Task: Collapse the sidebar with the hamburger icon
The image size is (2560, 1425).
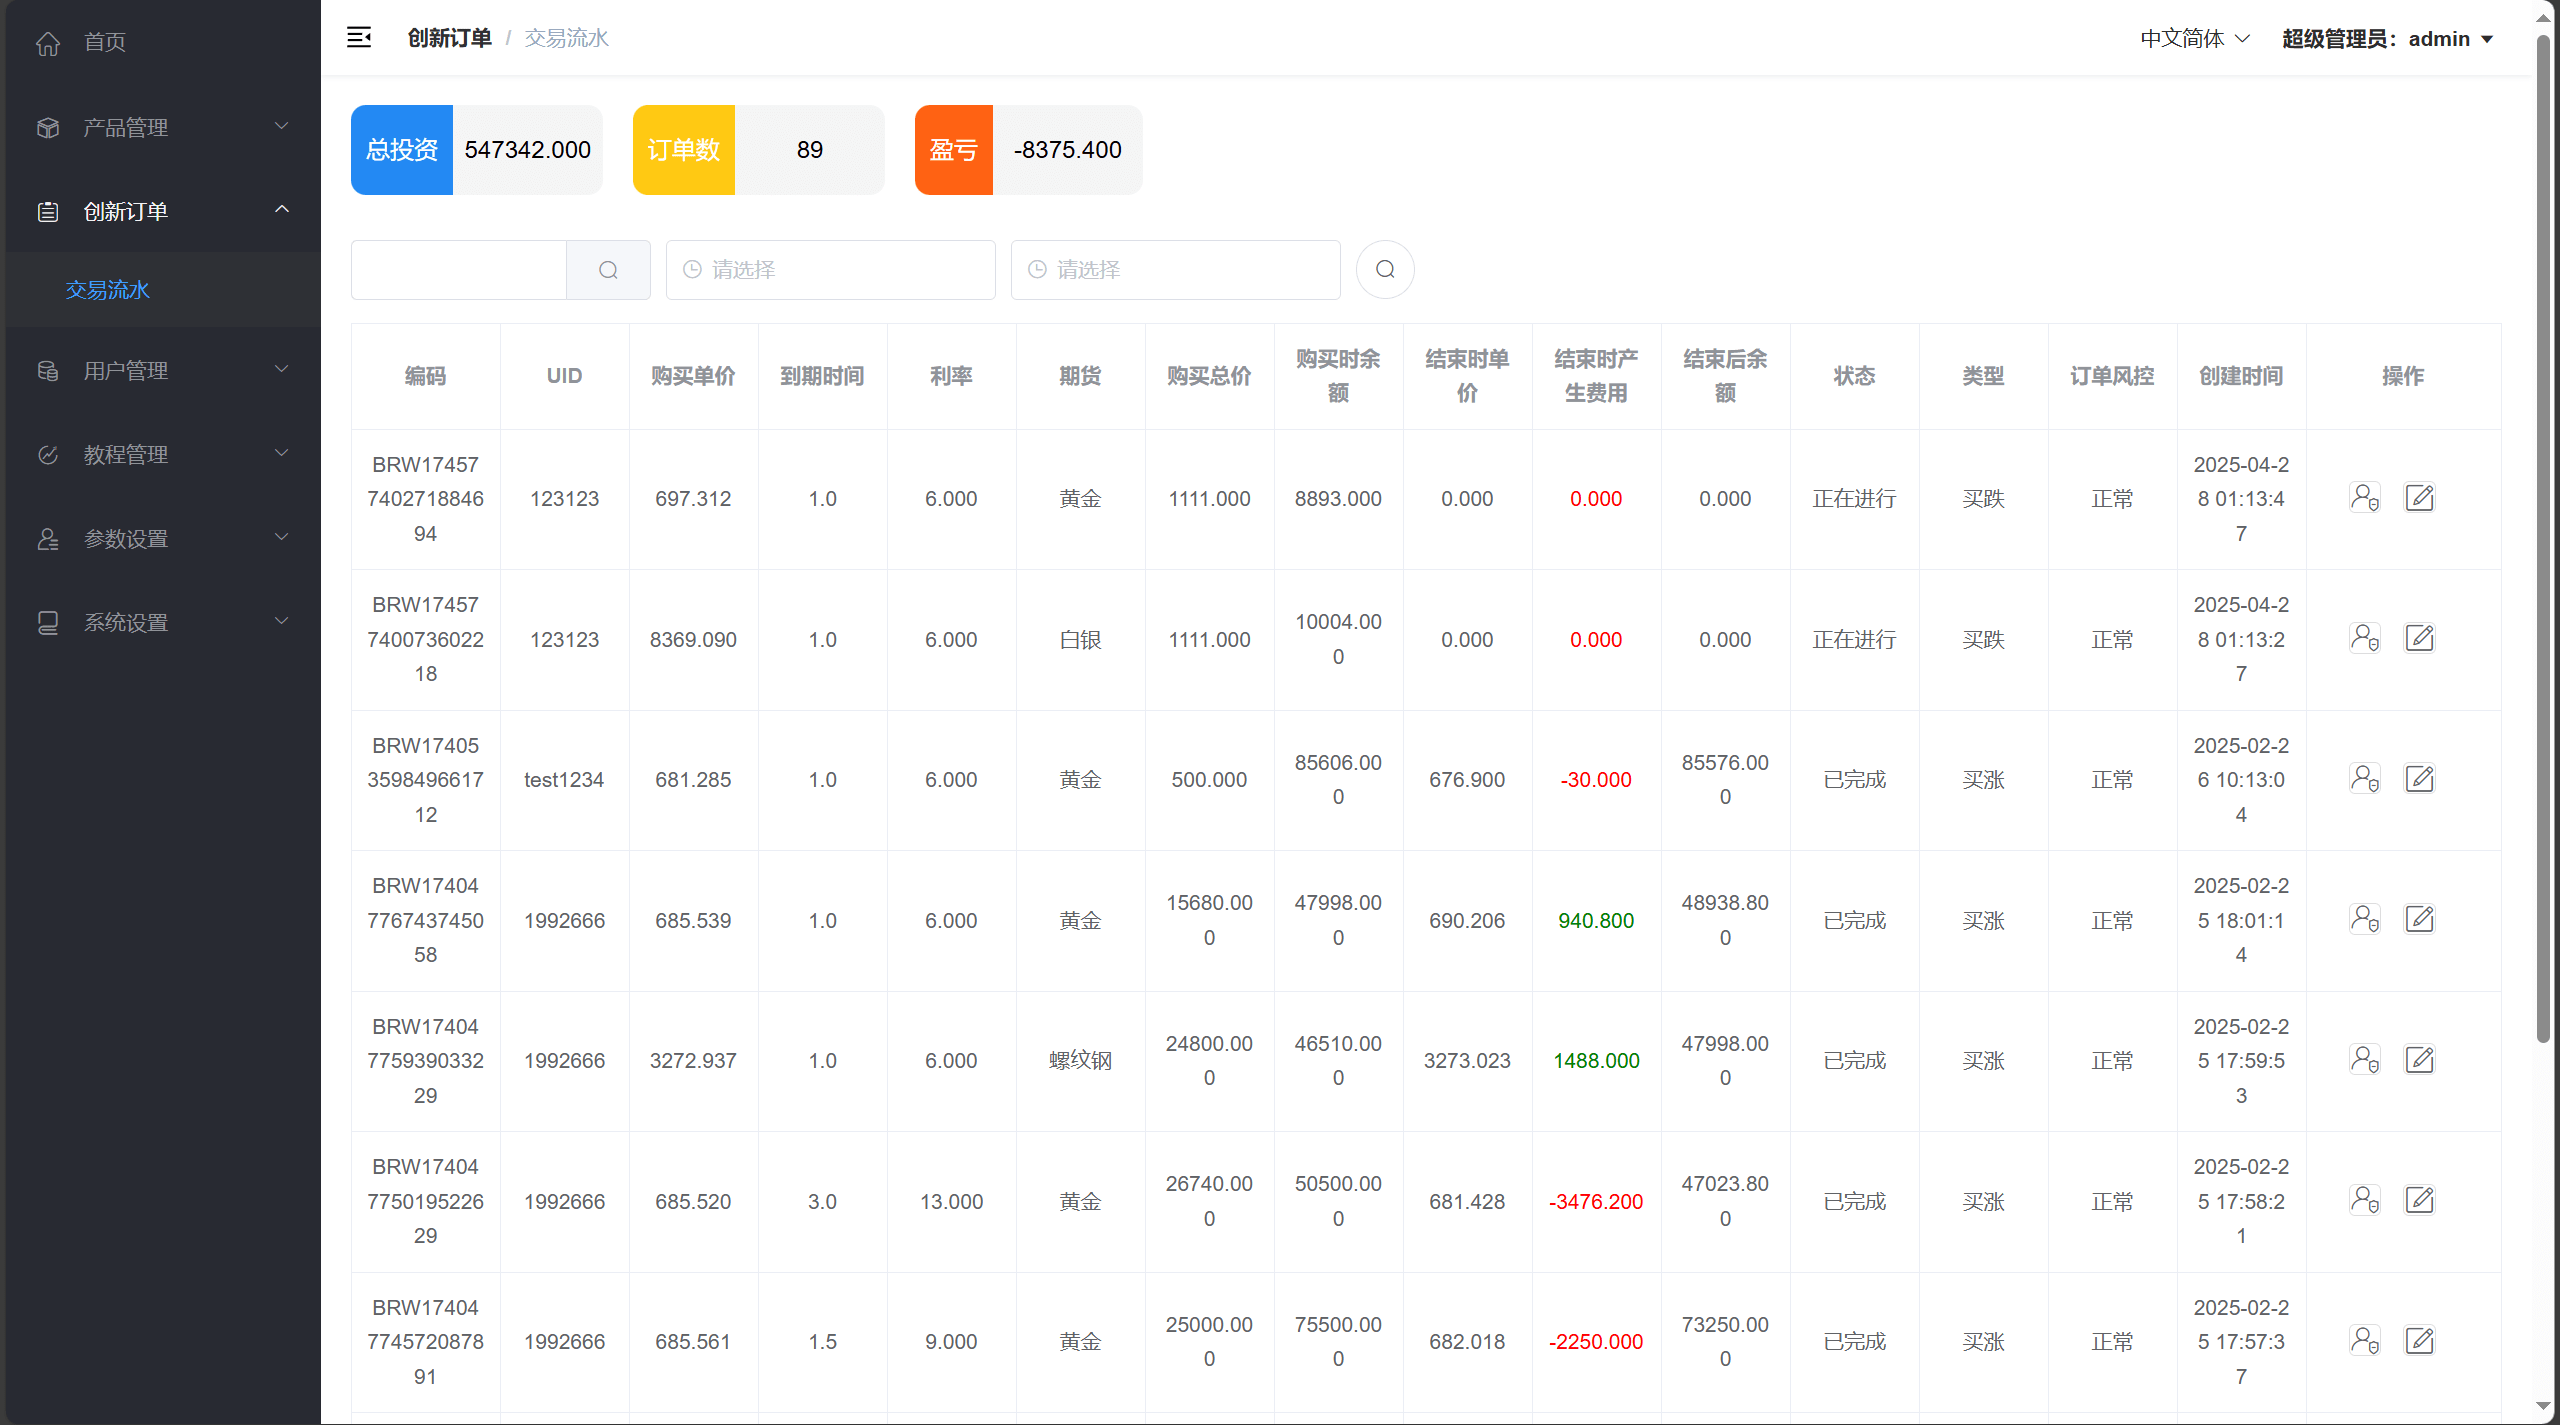Action: [359, 38]
